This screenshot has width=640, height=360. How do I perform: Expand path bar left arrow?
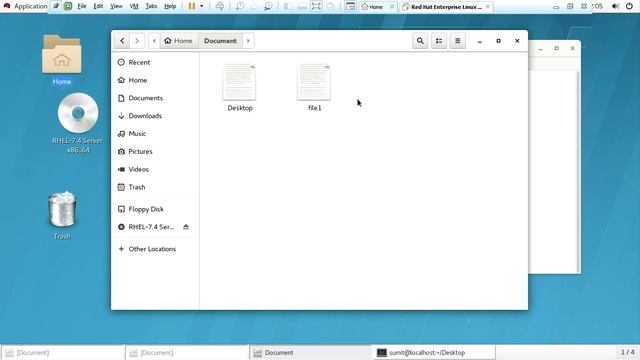click(154, 41)
